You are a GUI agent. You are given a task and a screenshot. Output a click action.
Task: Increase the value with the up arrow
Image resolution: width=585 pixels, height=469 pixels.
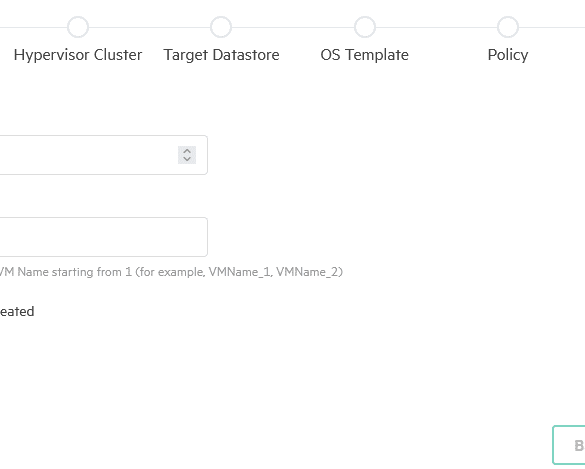(x=187, y=151)
